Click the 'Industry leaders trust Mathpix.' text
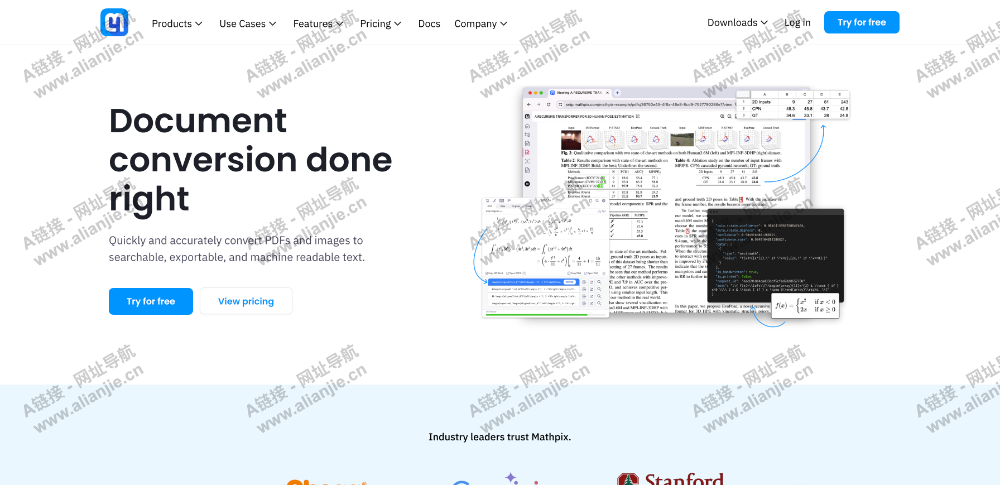 click(499, 437)
